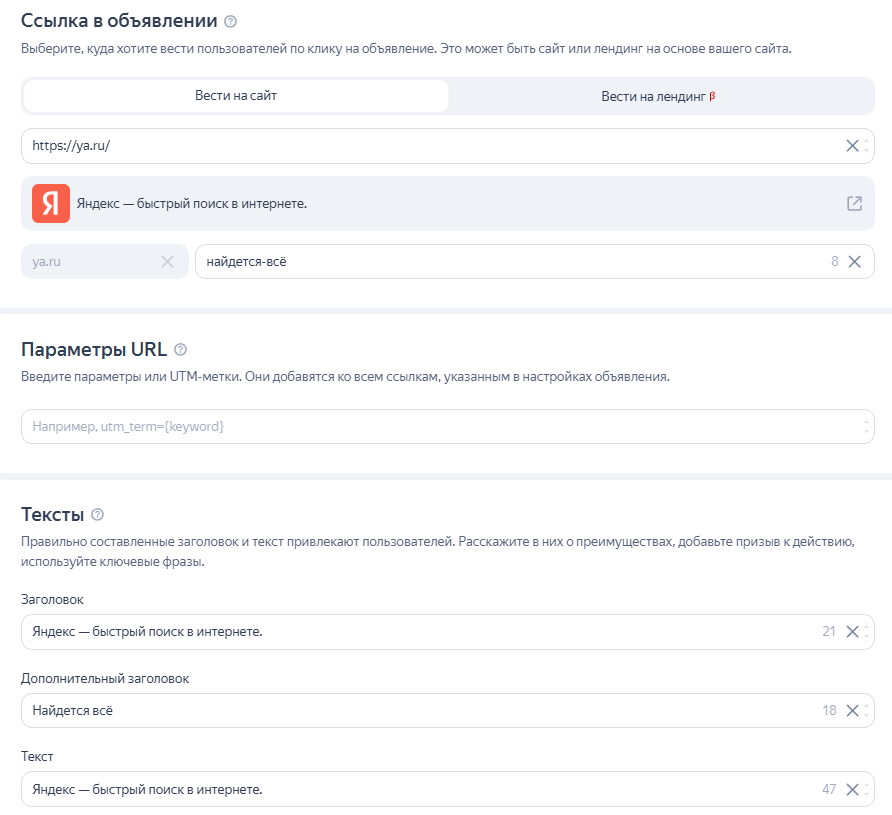Click the Ссылка в объявлении heading
892x815 pixels.
pos(119,21)
